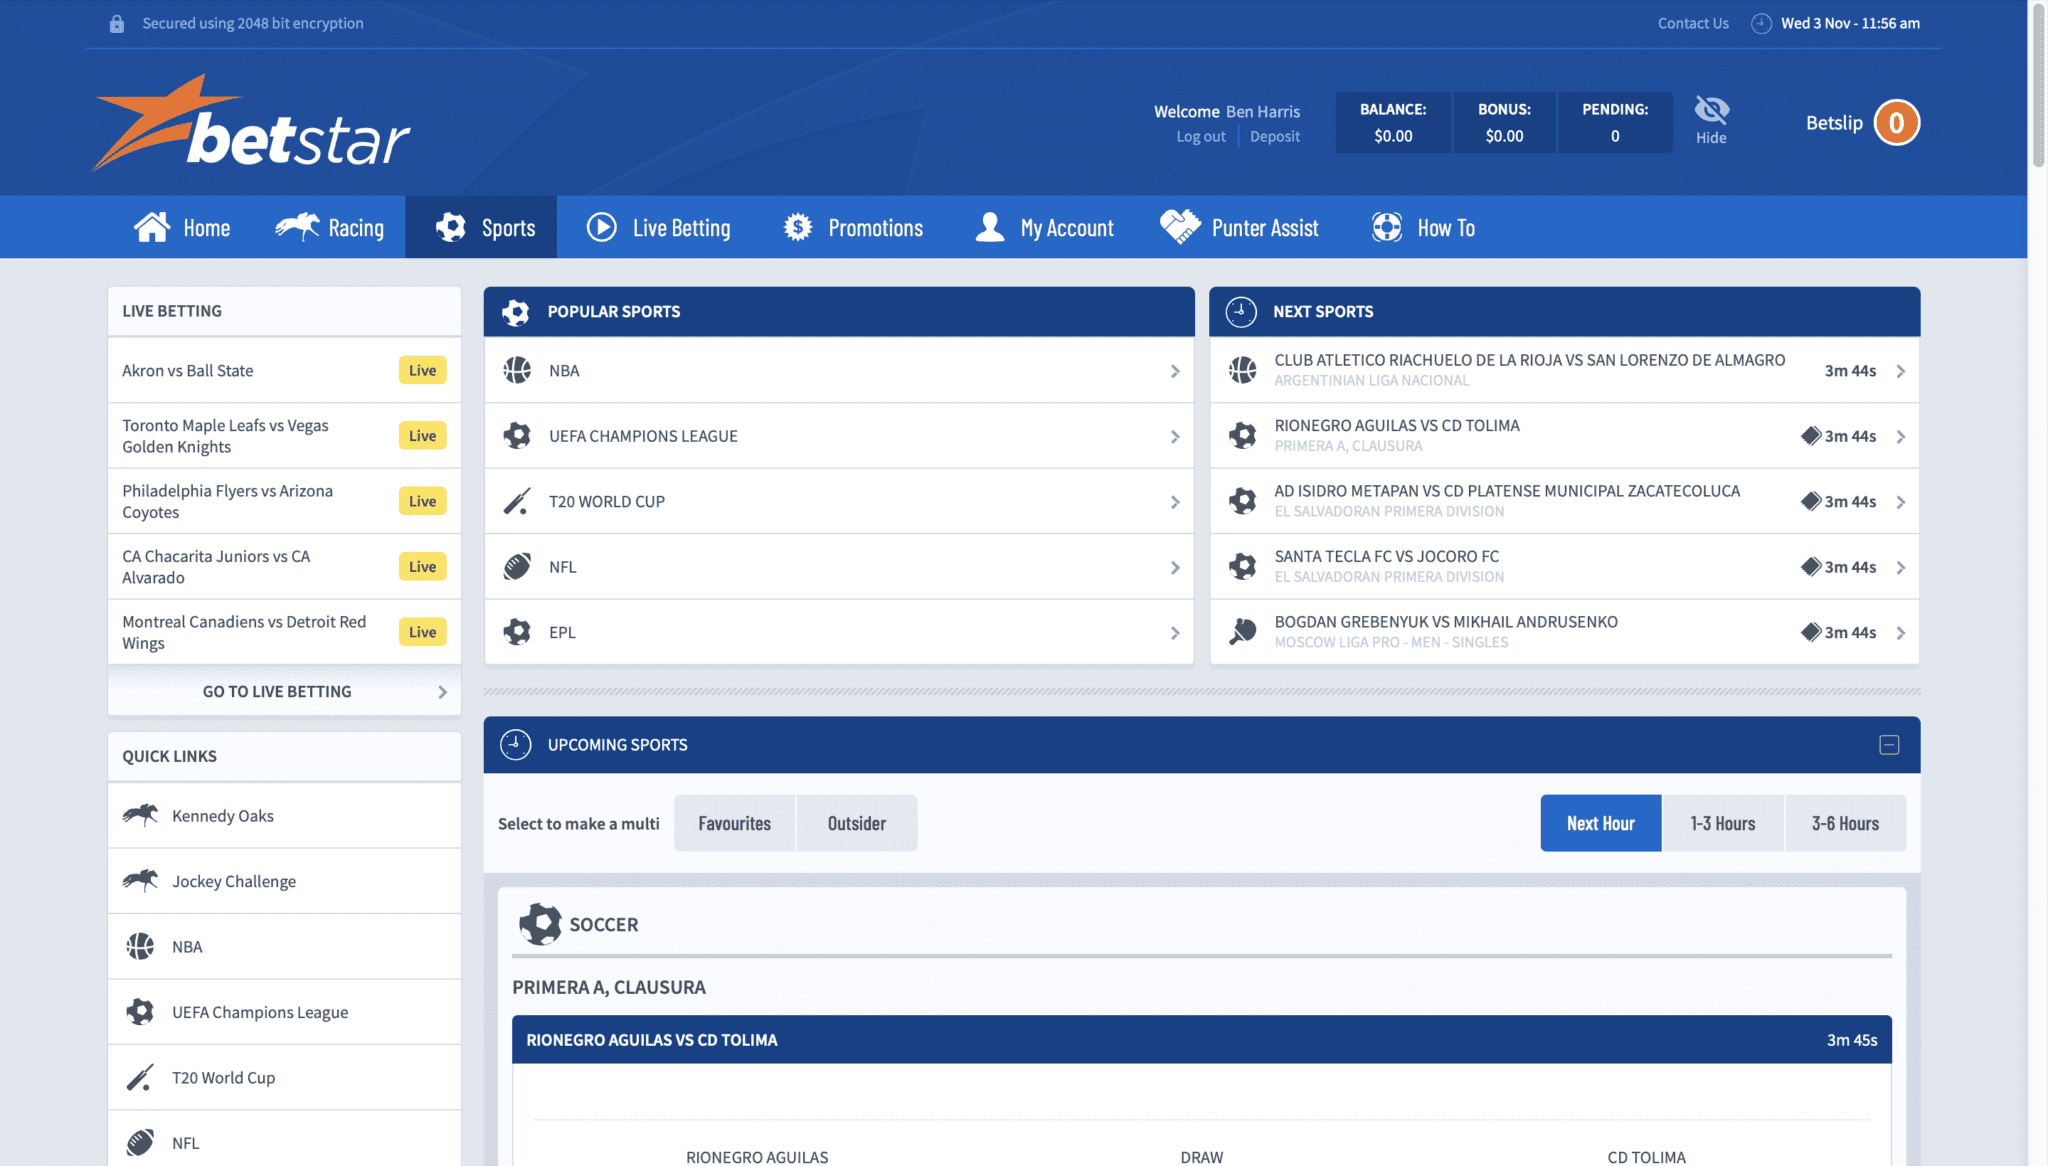
Task: Open the Contact Us link
Action: 1693,23
